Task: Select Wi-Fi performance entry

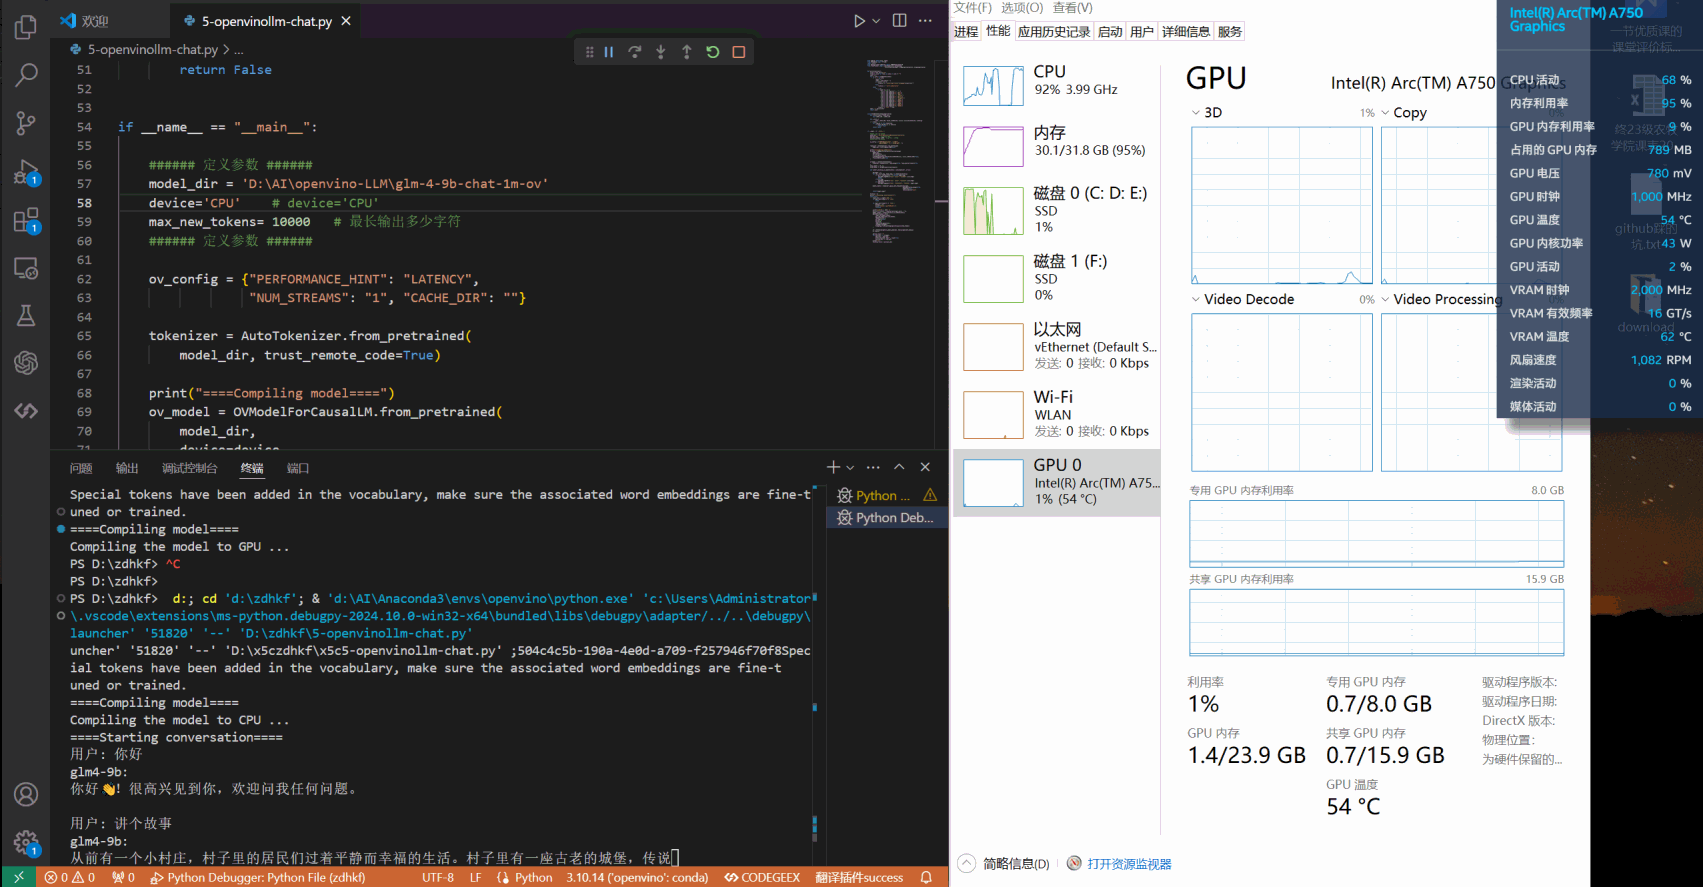Action: pos(1057,414)
